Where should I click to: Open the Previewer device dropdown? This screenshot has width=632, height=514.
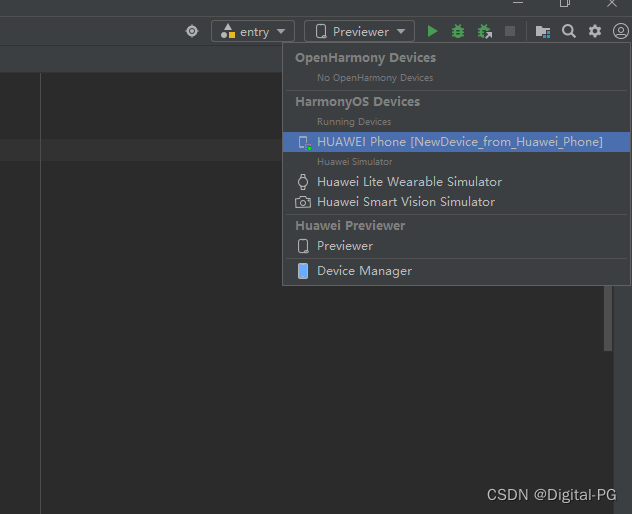[x=359, y=31]
